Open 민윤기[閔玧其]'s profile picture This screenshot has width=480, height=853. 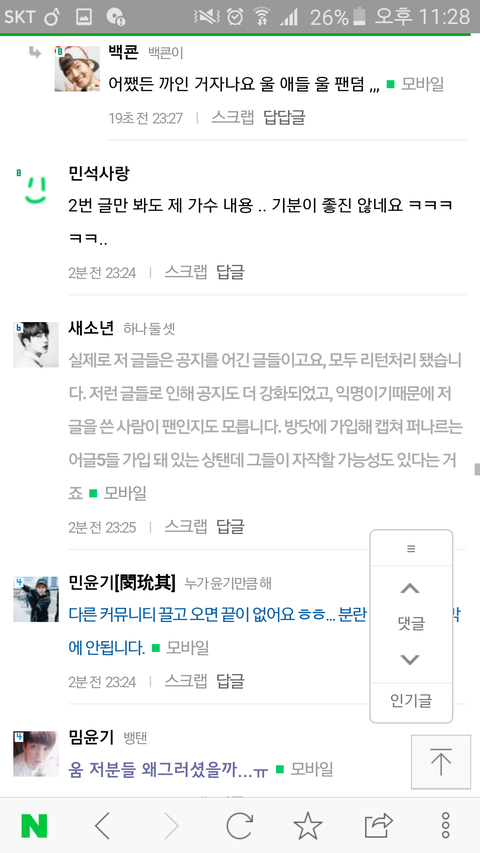pos(36,599)
